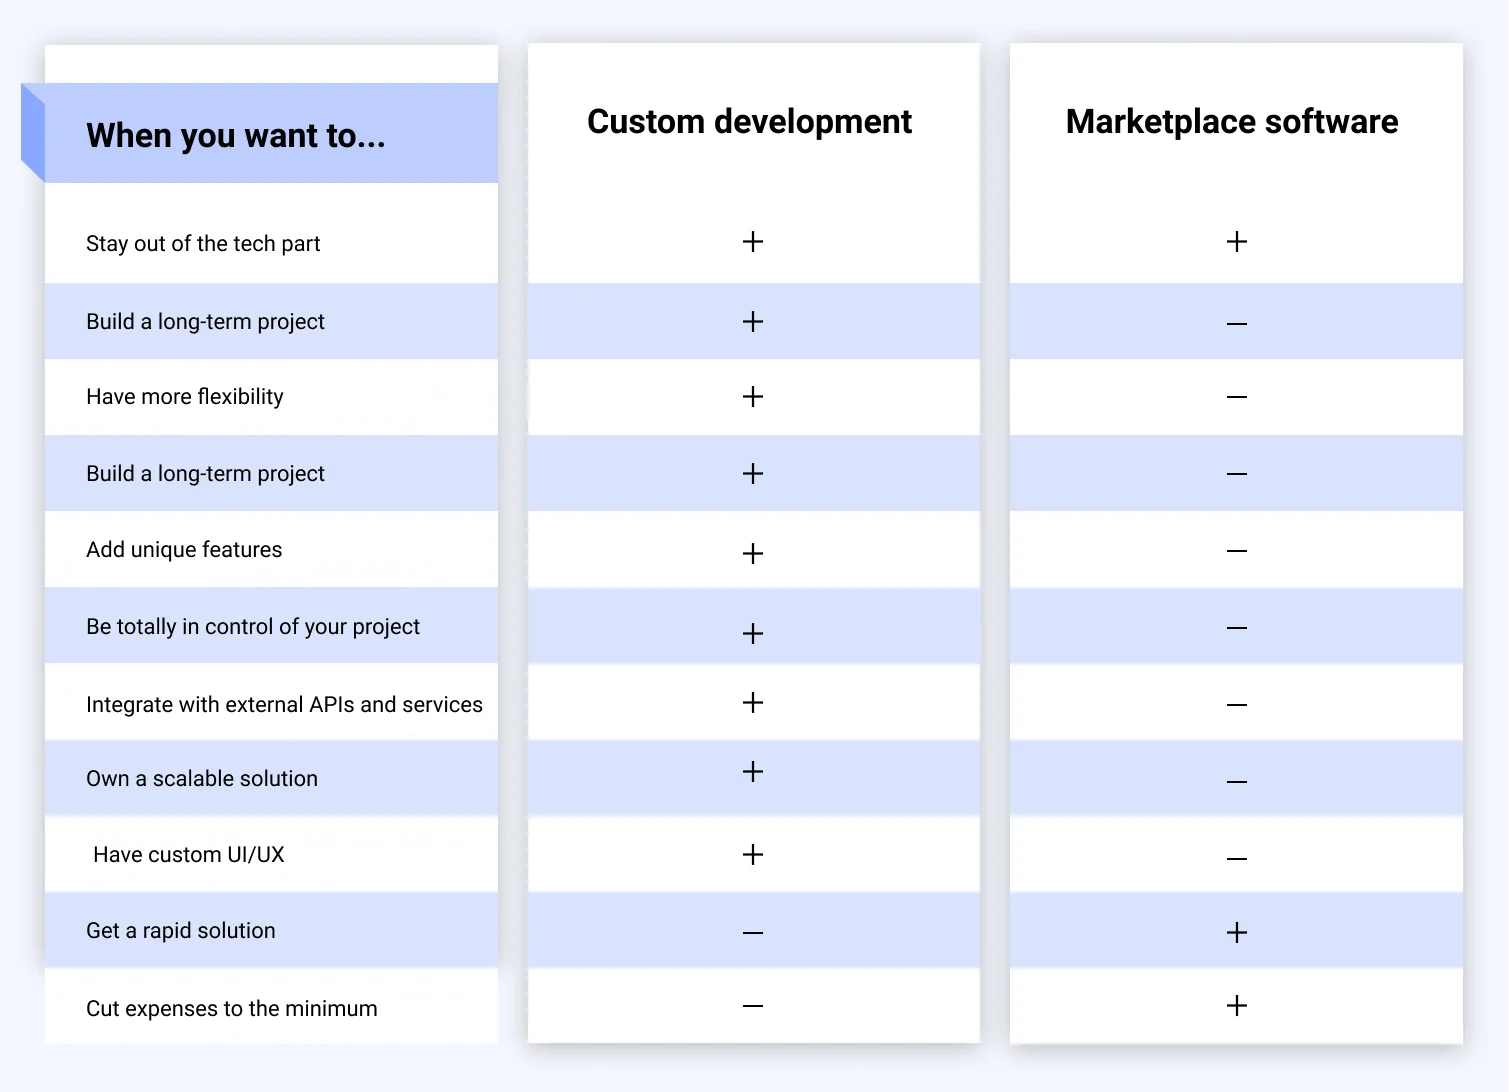Click the Marketplace software minus for 'Add unique features'
This screenshot has height=1092, width=1509.
click(1237, 551)
